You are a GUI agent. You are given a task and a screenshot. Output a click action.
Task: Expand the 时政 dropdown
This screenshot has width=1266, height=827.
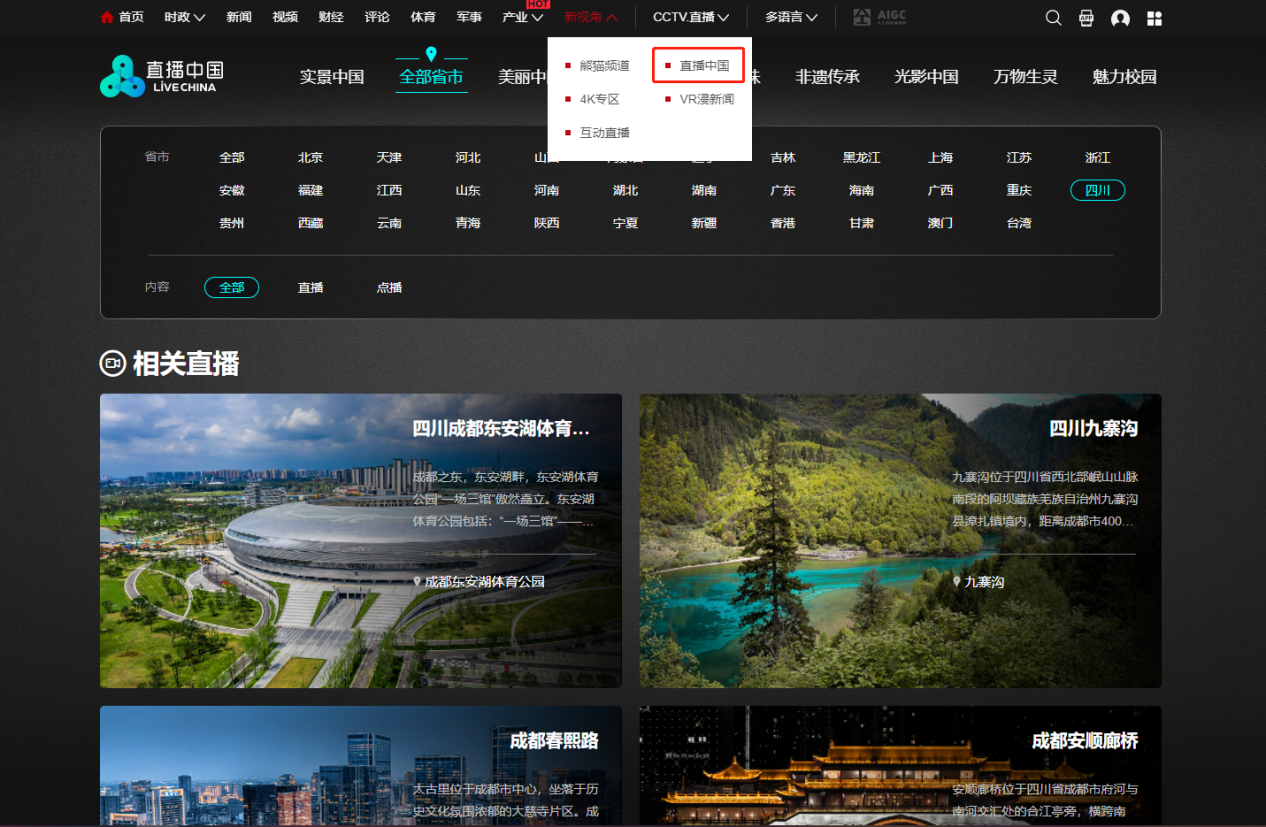[185, 17]
